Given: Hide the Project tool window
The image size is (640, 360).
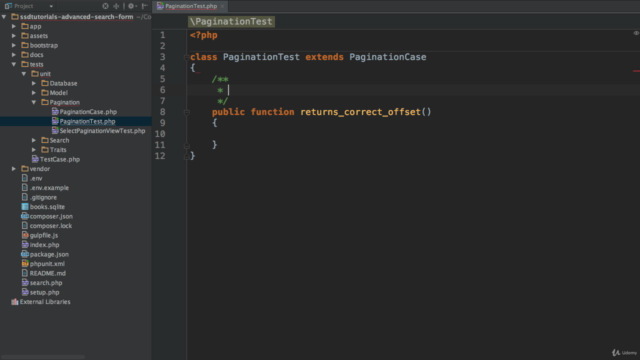Looking at the screenshot, I should [x=144, y=6].
